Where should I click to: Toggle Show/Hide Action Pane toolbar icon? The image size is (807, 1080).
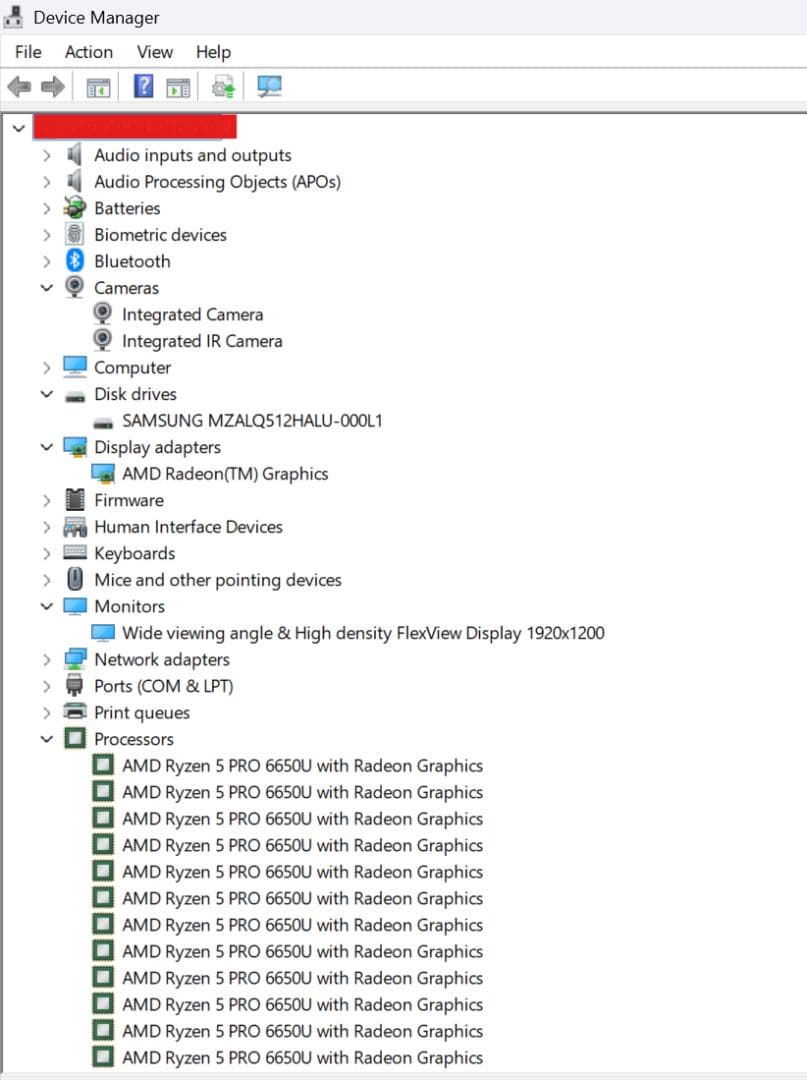coord(178,87)
